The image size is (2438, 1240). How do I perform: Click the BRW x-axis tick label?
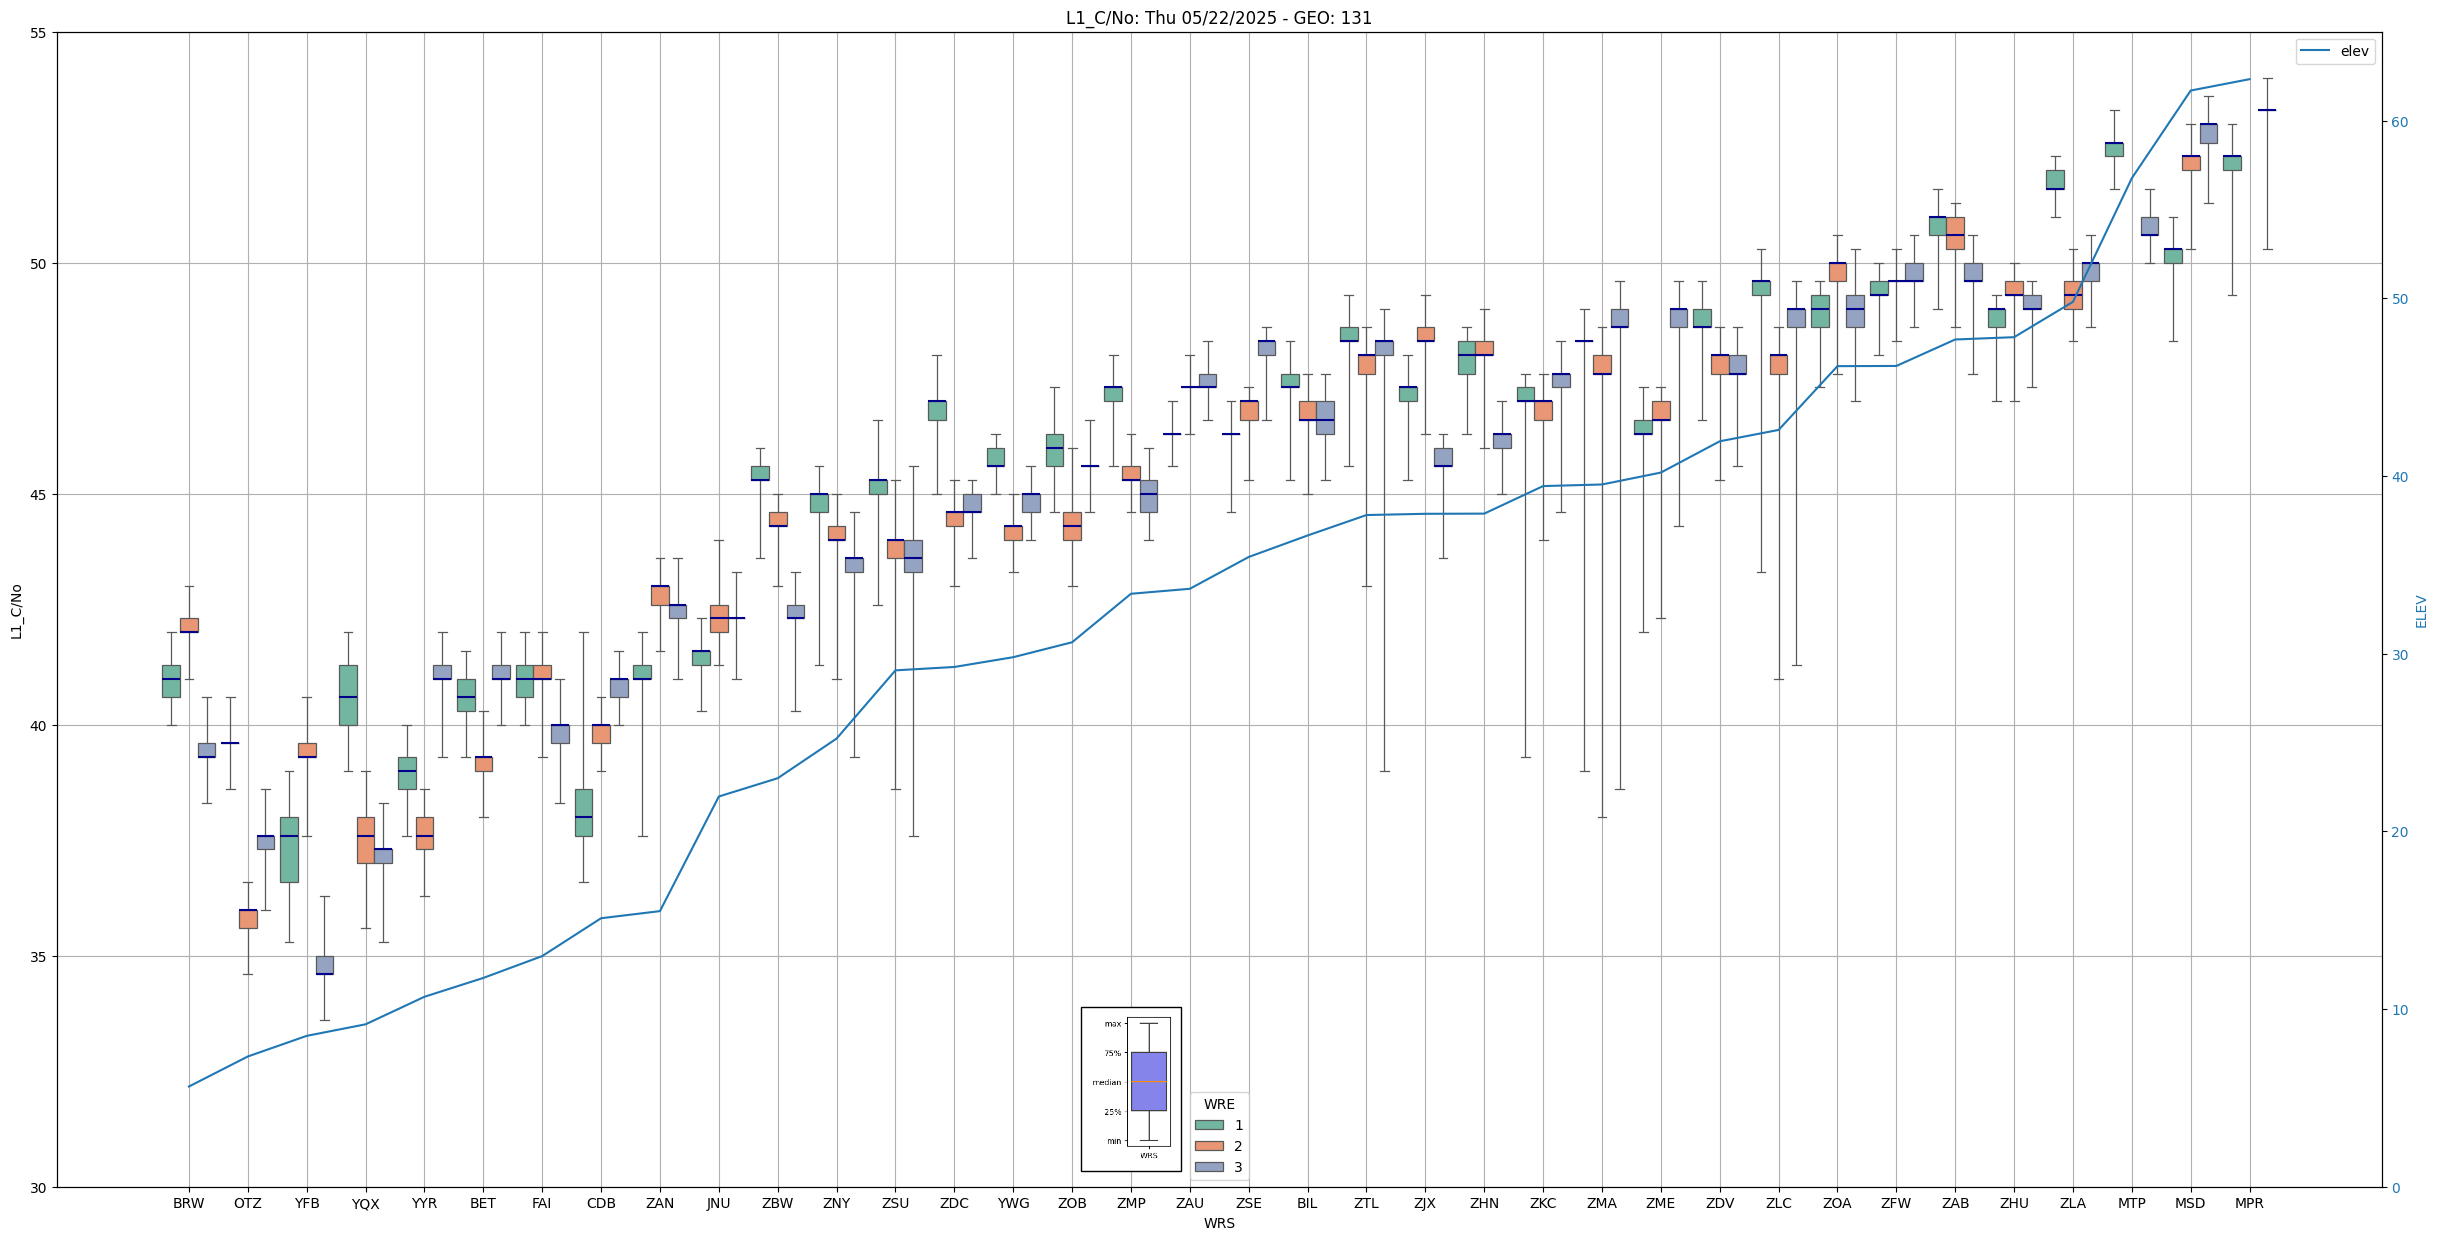[x=188, y=1203]
